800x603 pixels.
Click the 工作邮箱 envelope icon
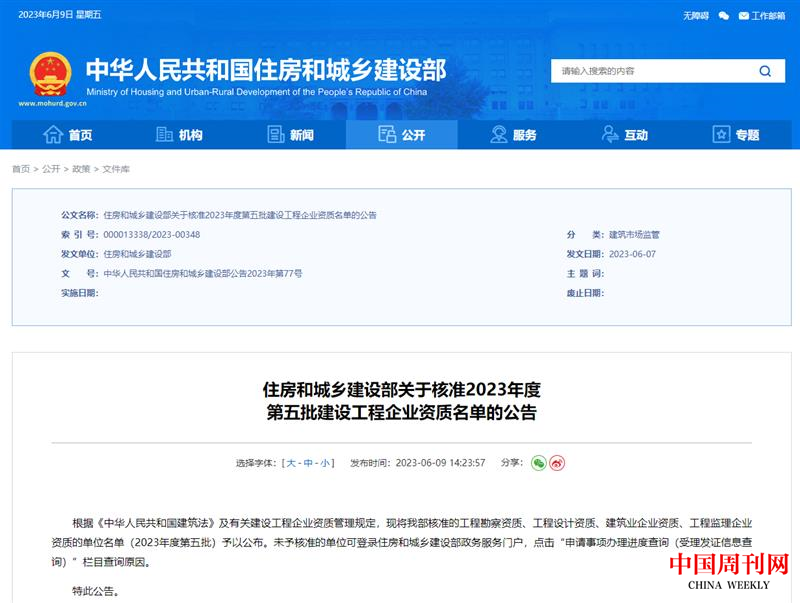[x=743, y=16]
